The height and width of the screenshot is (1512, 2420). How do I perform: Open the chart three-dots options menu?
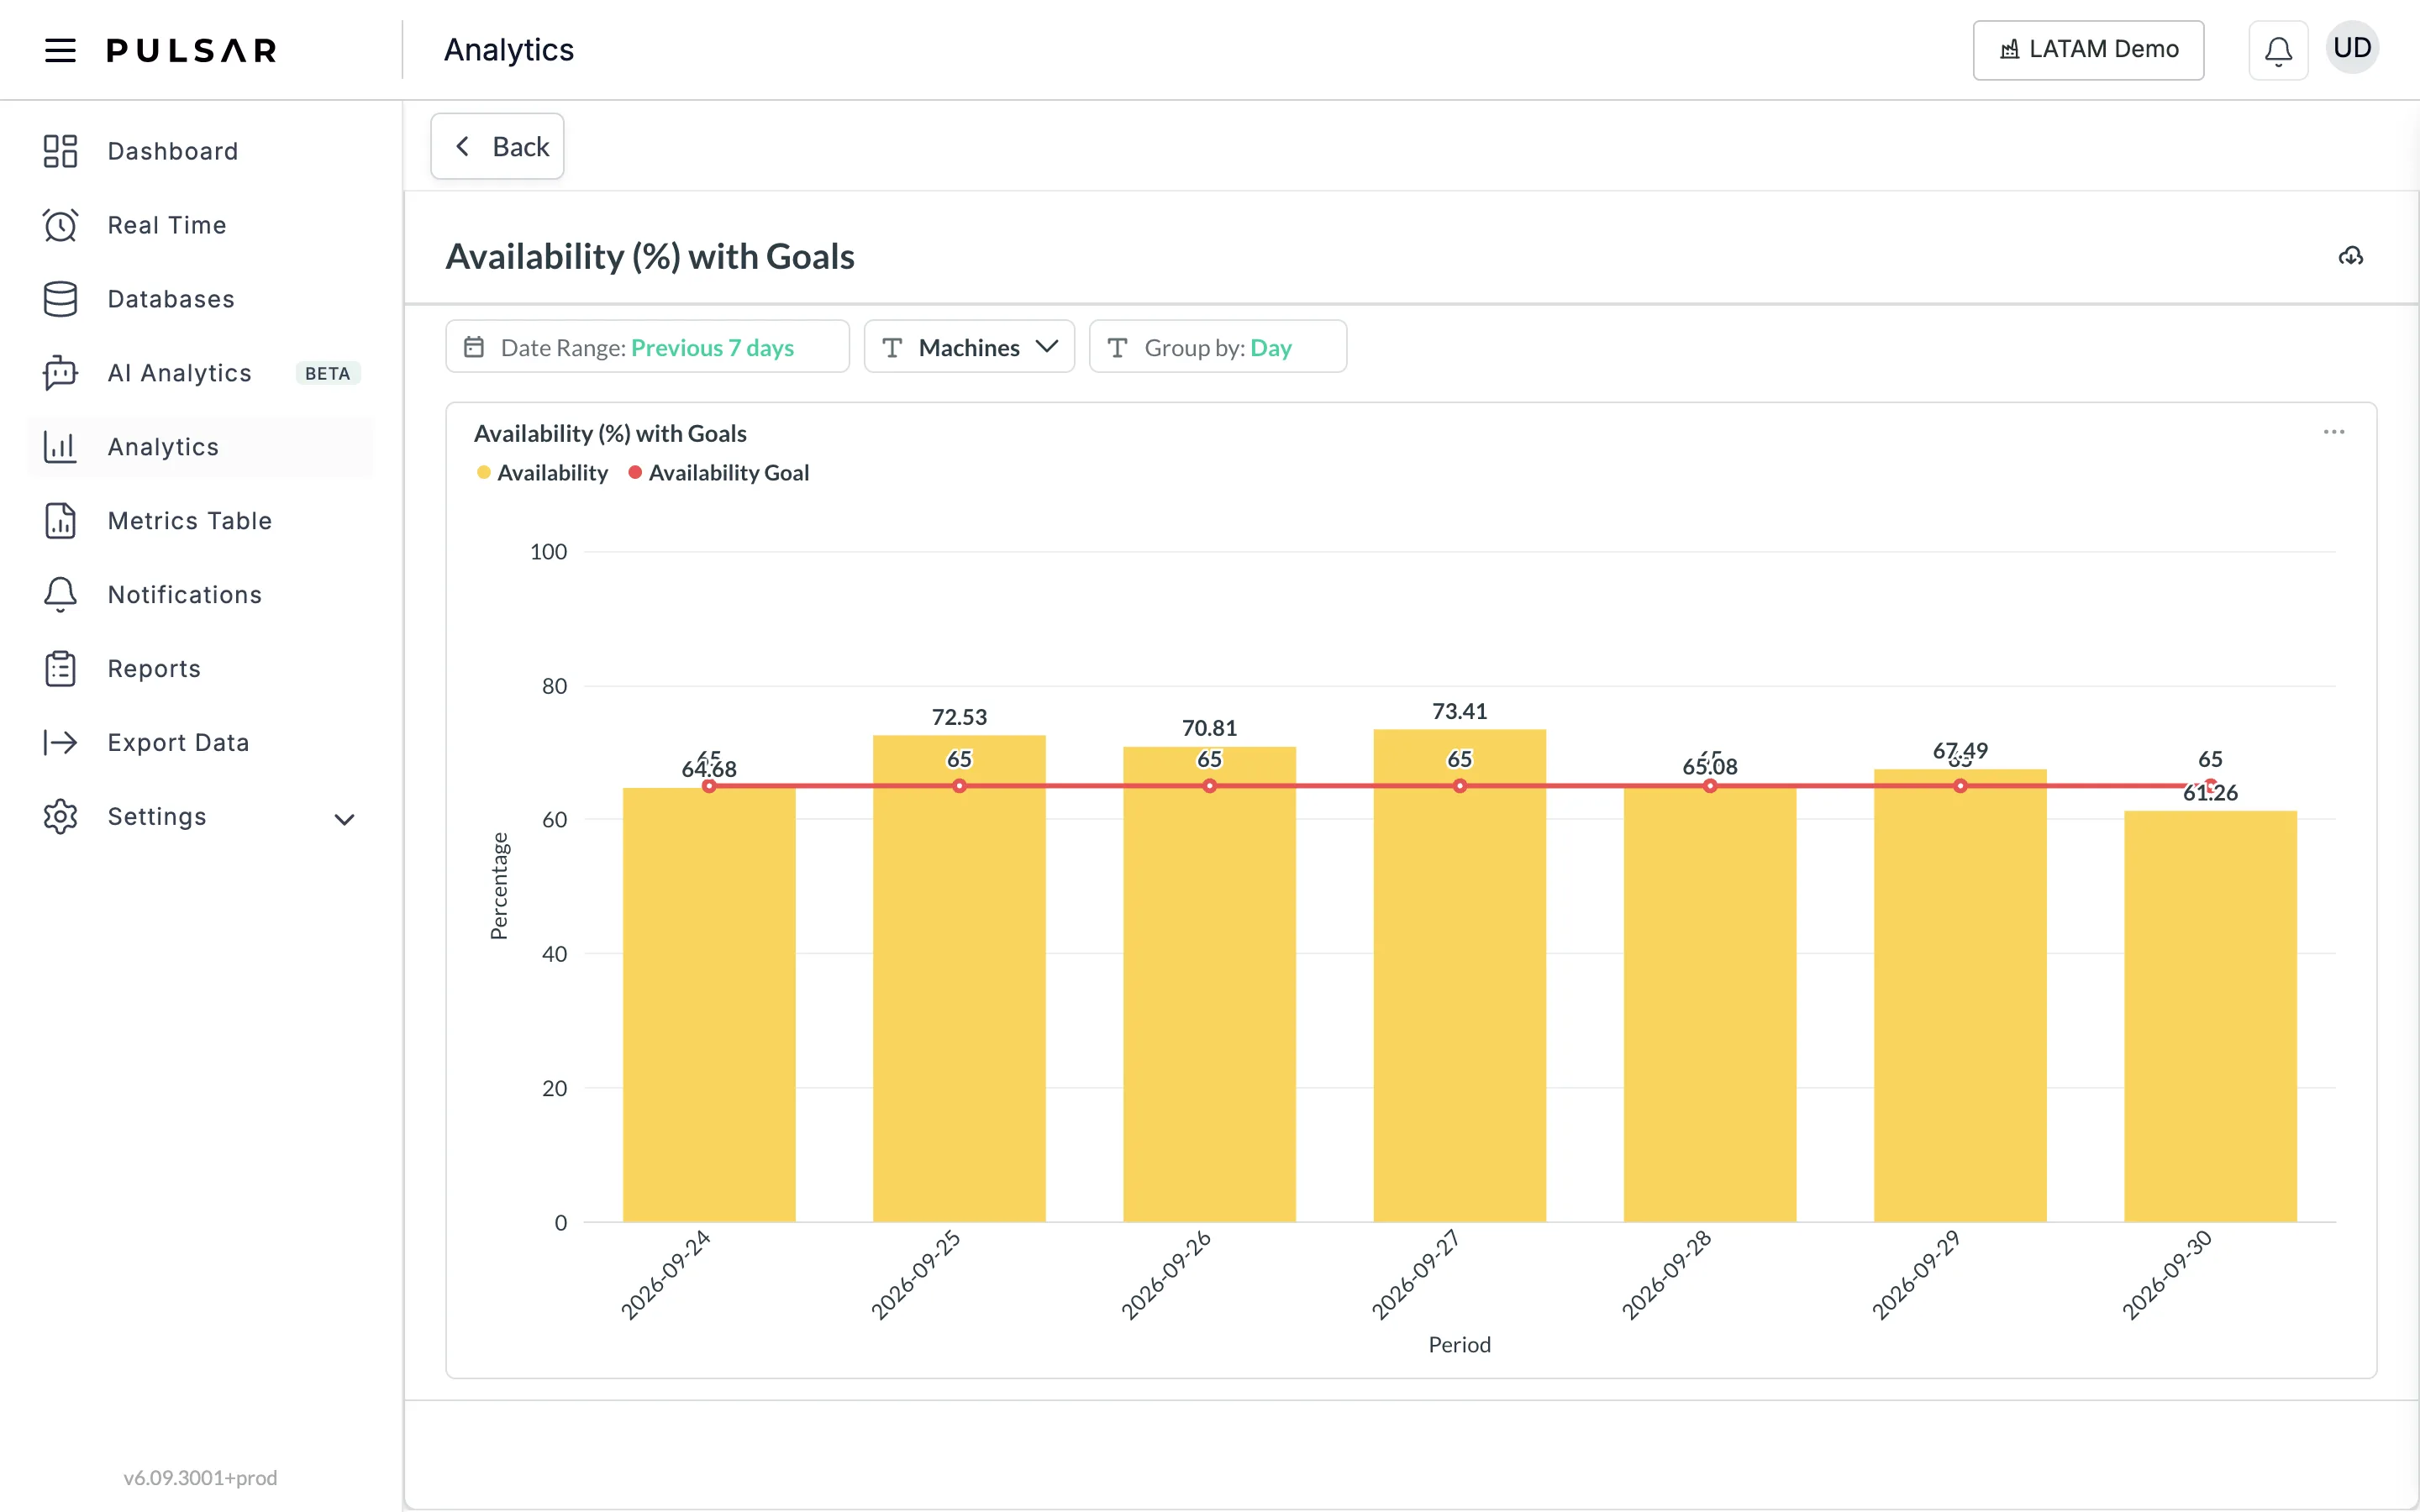[x=2334, y=432]
